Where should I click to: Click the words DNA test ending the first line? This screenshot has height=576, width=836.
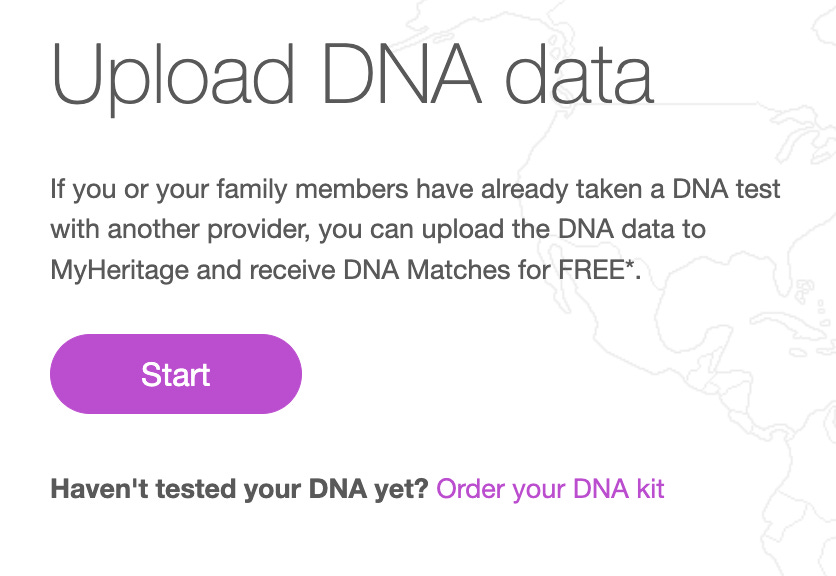point(726,189)
